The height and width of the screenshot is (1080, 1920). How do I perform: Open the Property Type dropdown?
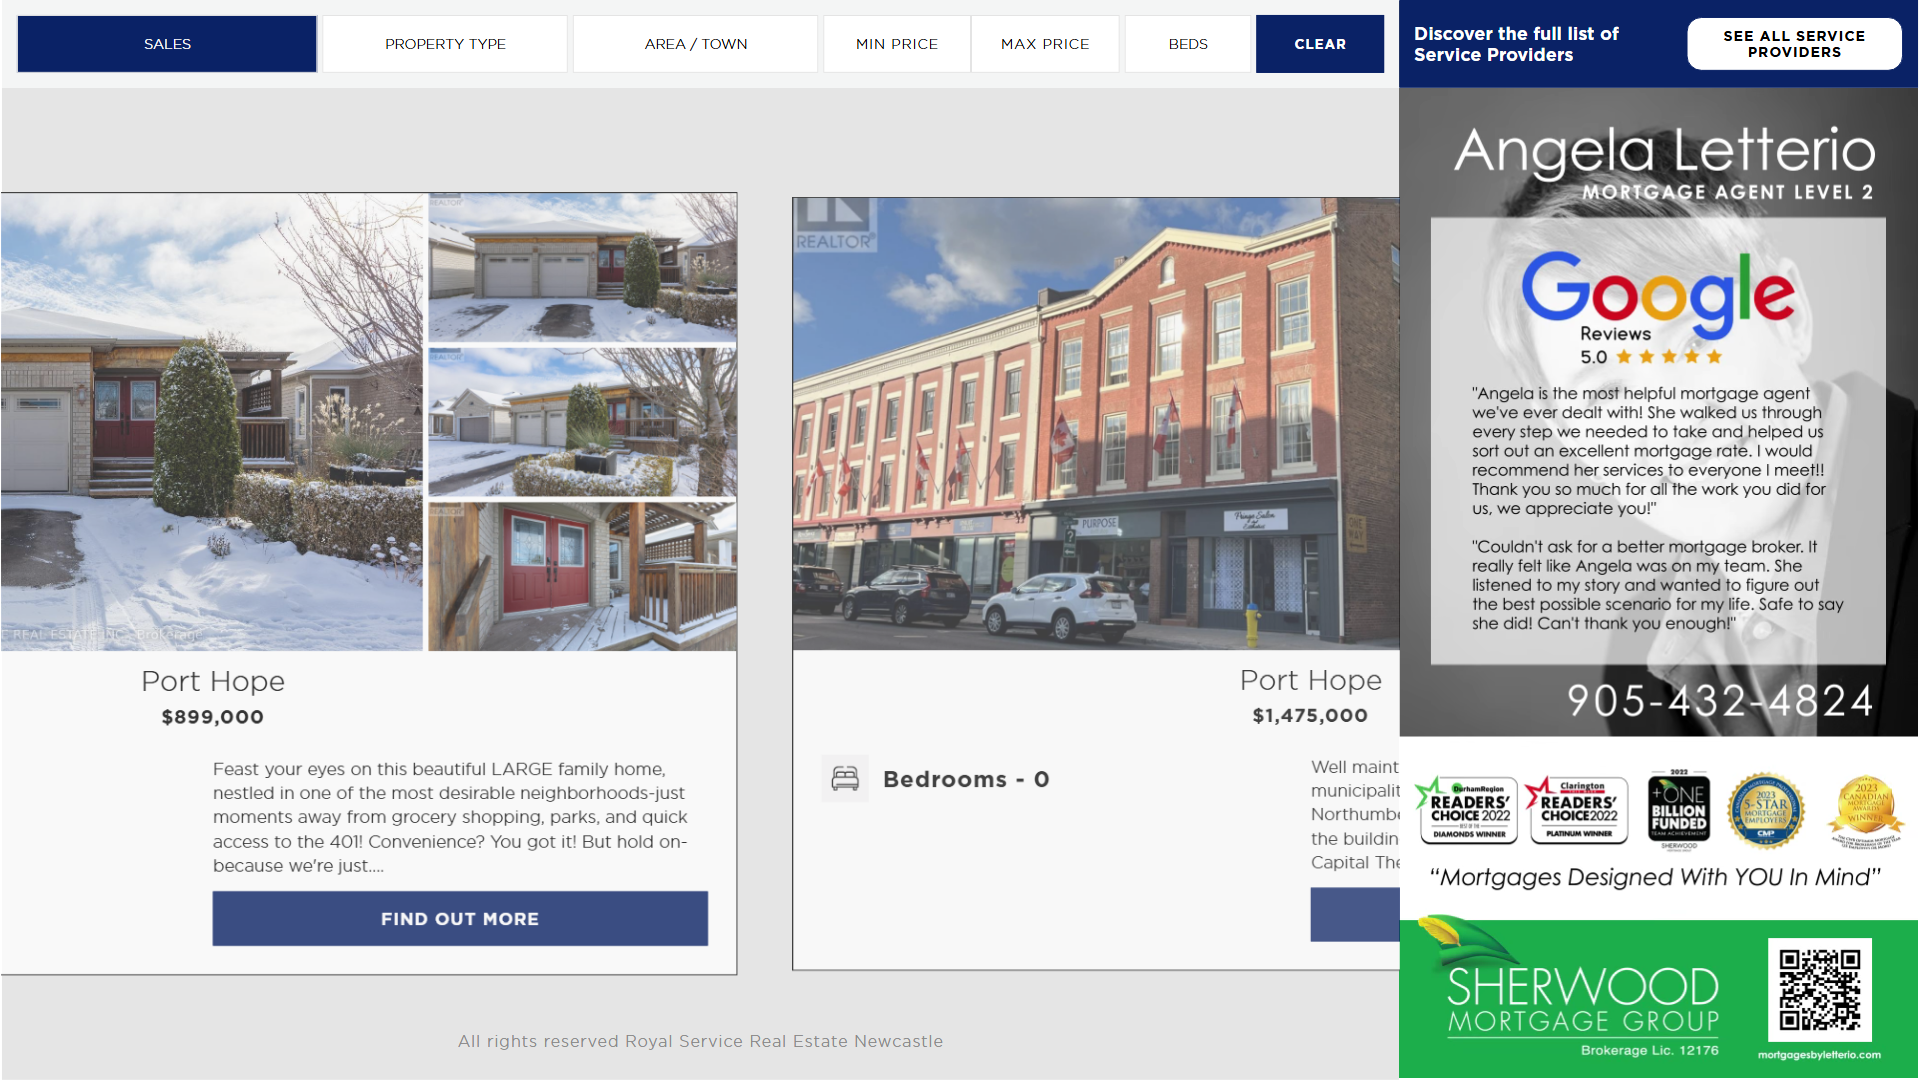tap(445, 44)
